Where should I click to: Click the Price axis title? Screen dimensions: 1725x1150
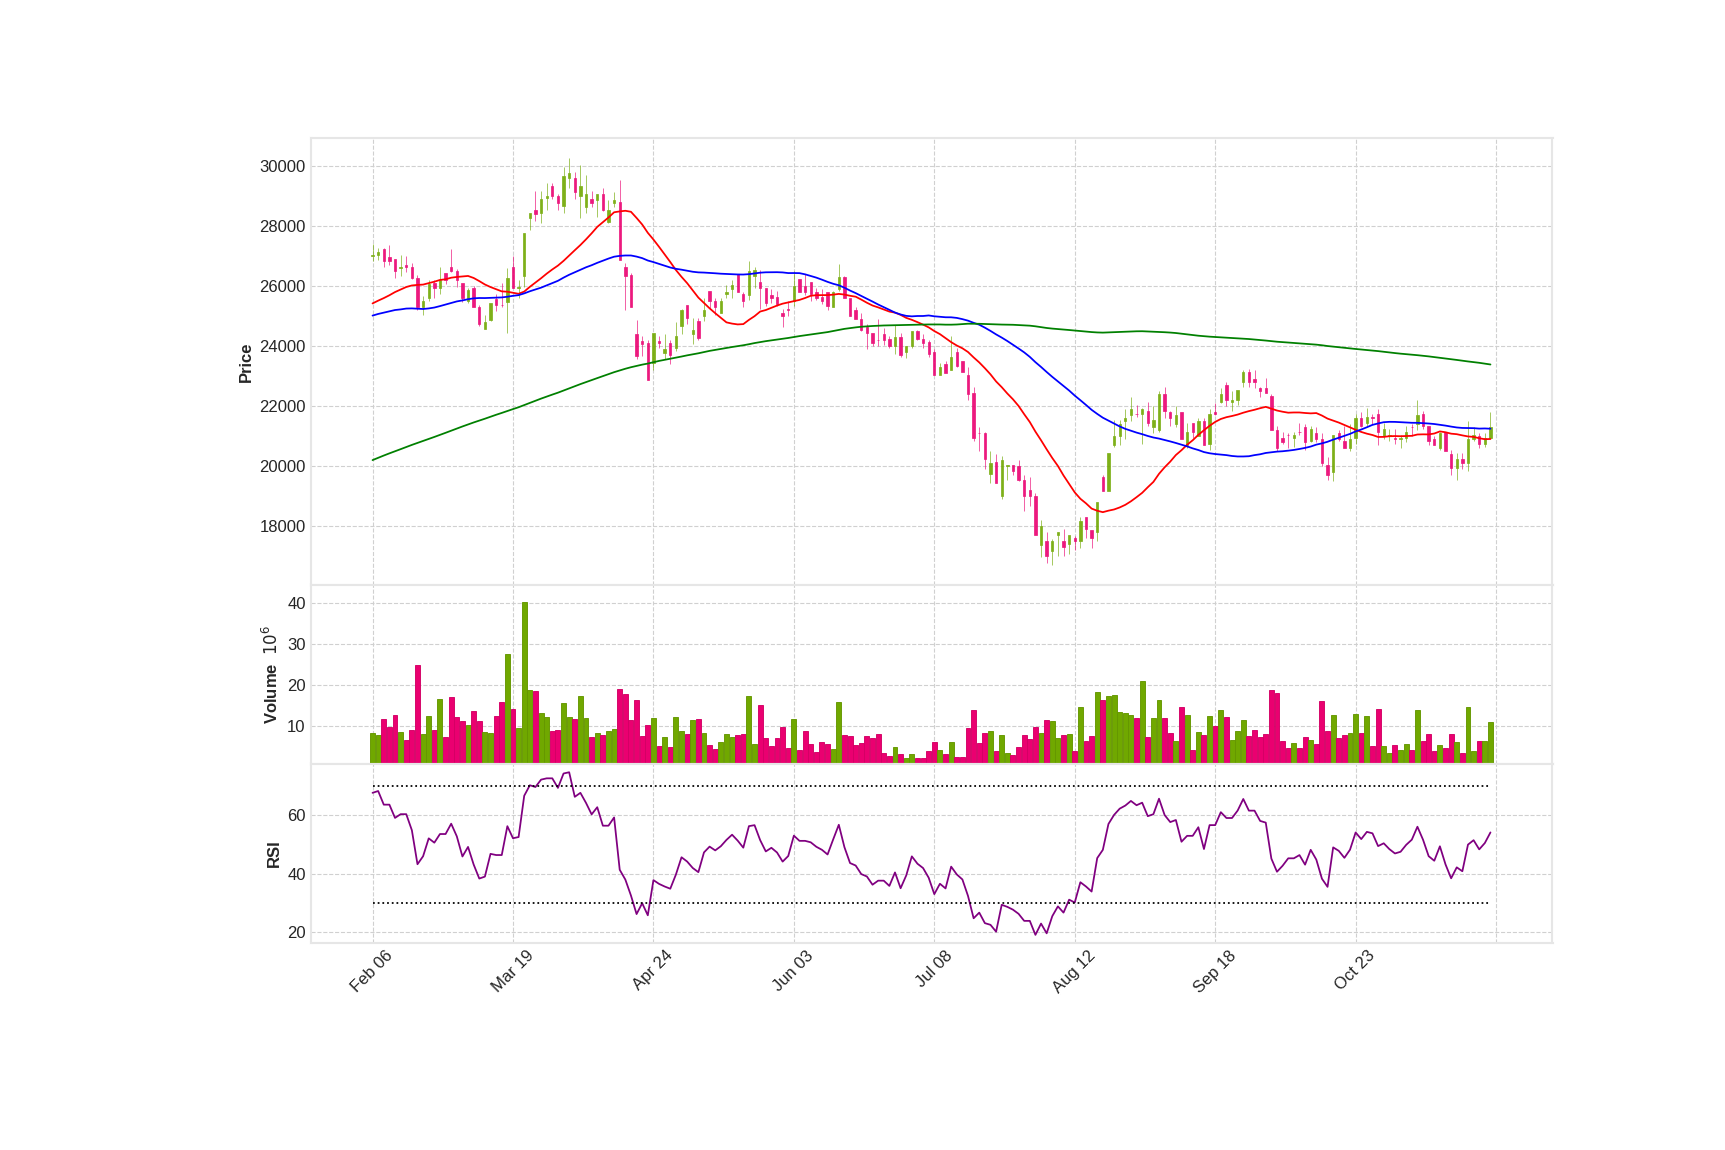[x=245, y=364]
